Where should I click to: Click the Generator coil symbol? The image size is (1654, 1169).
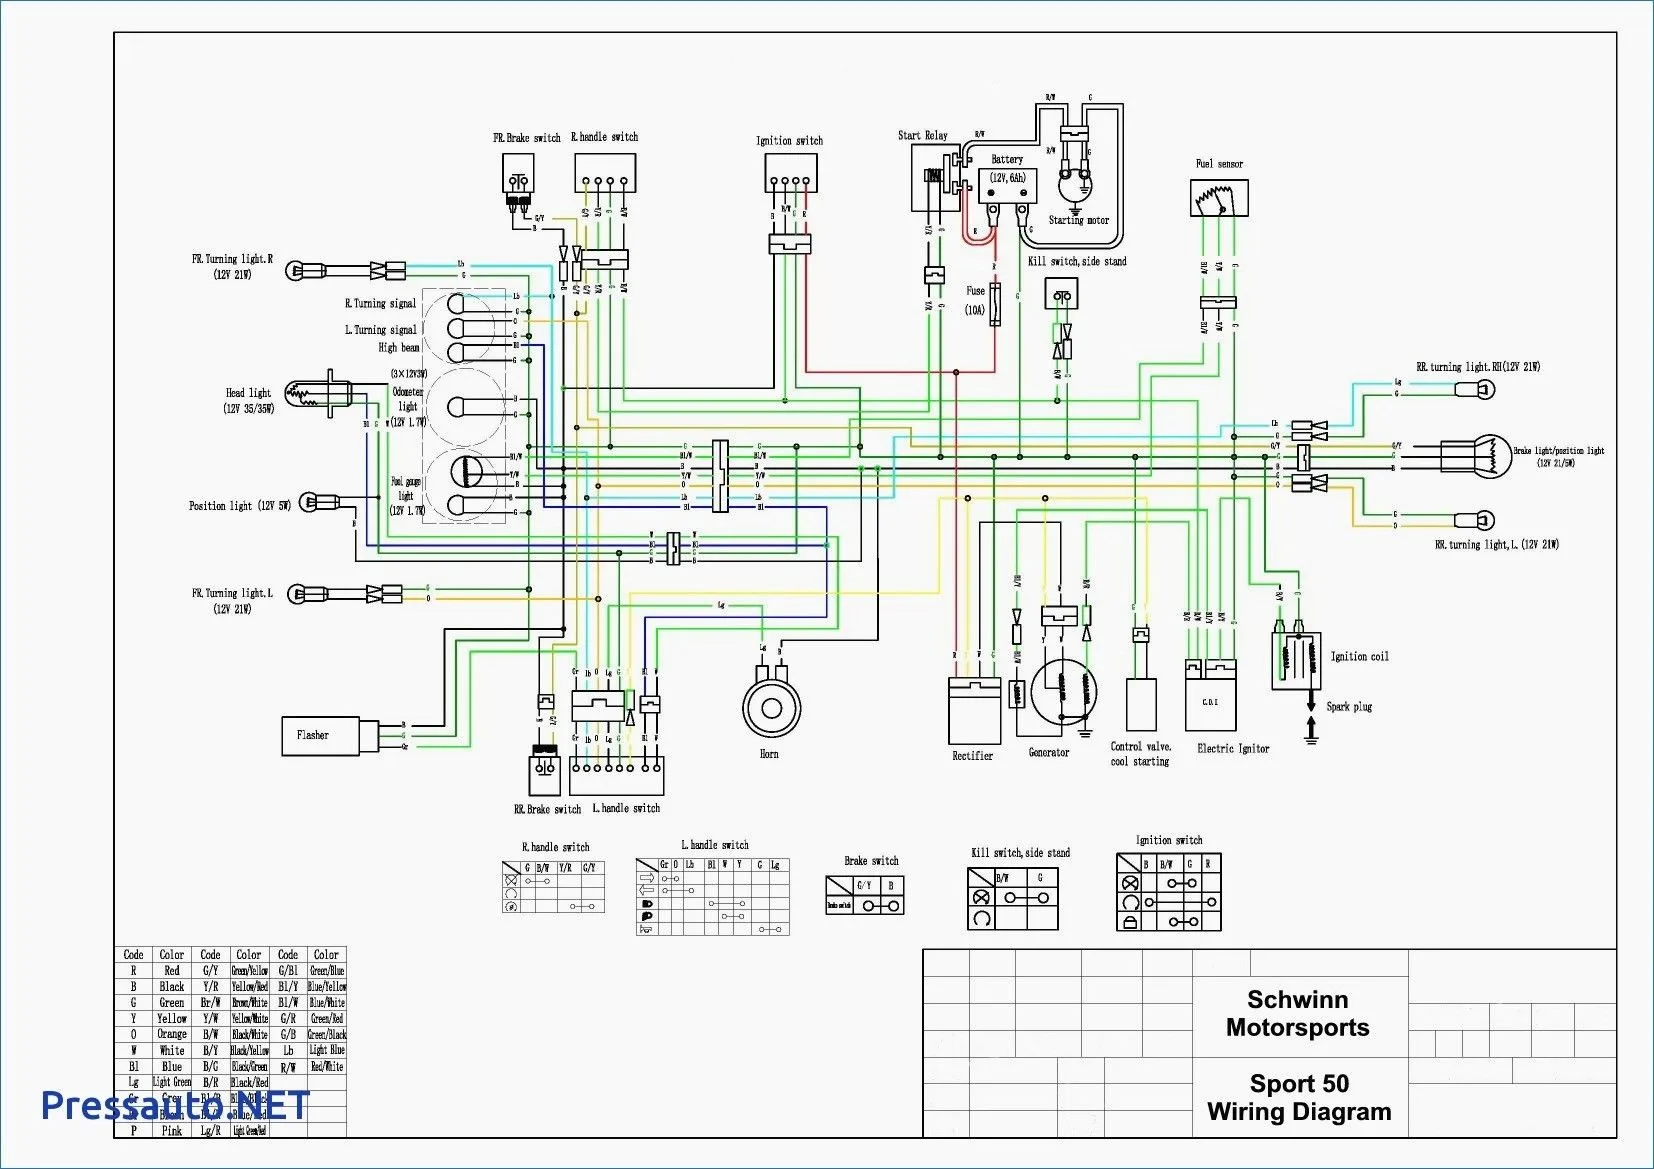pos(1063,691)
